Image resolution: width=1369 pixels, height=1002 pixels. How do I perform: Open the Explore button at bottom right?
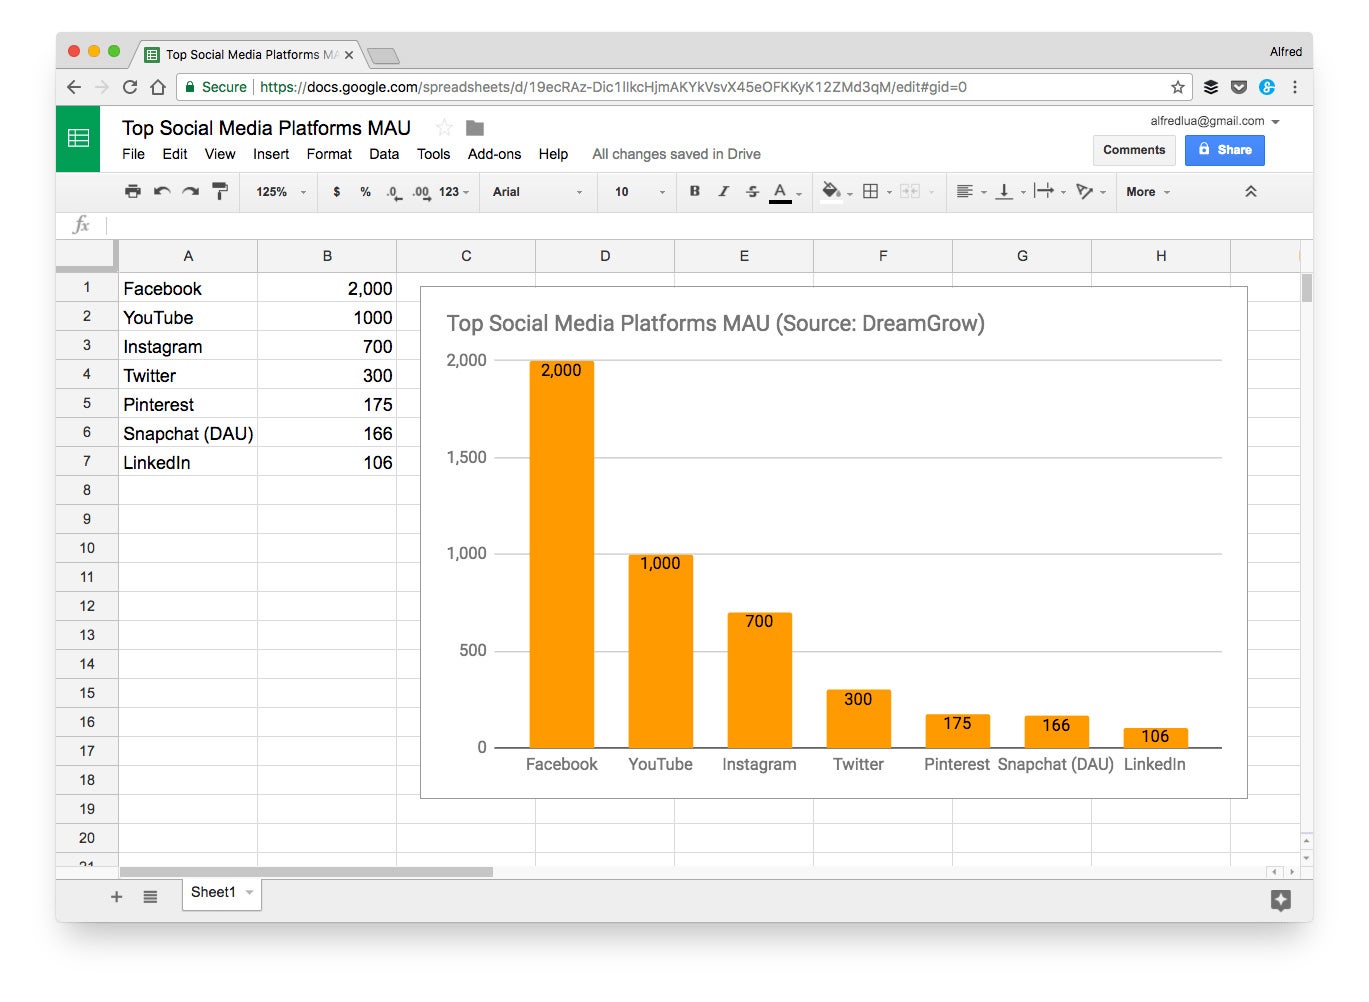[x=1280, y=900]
